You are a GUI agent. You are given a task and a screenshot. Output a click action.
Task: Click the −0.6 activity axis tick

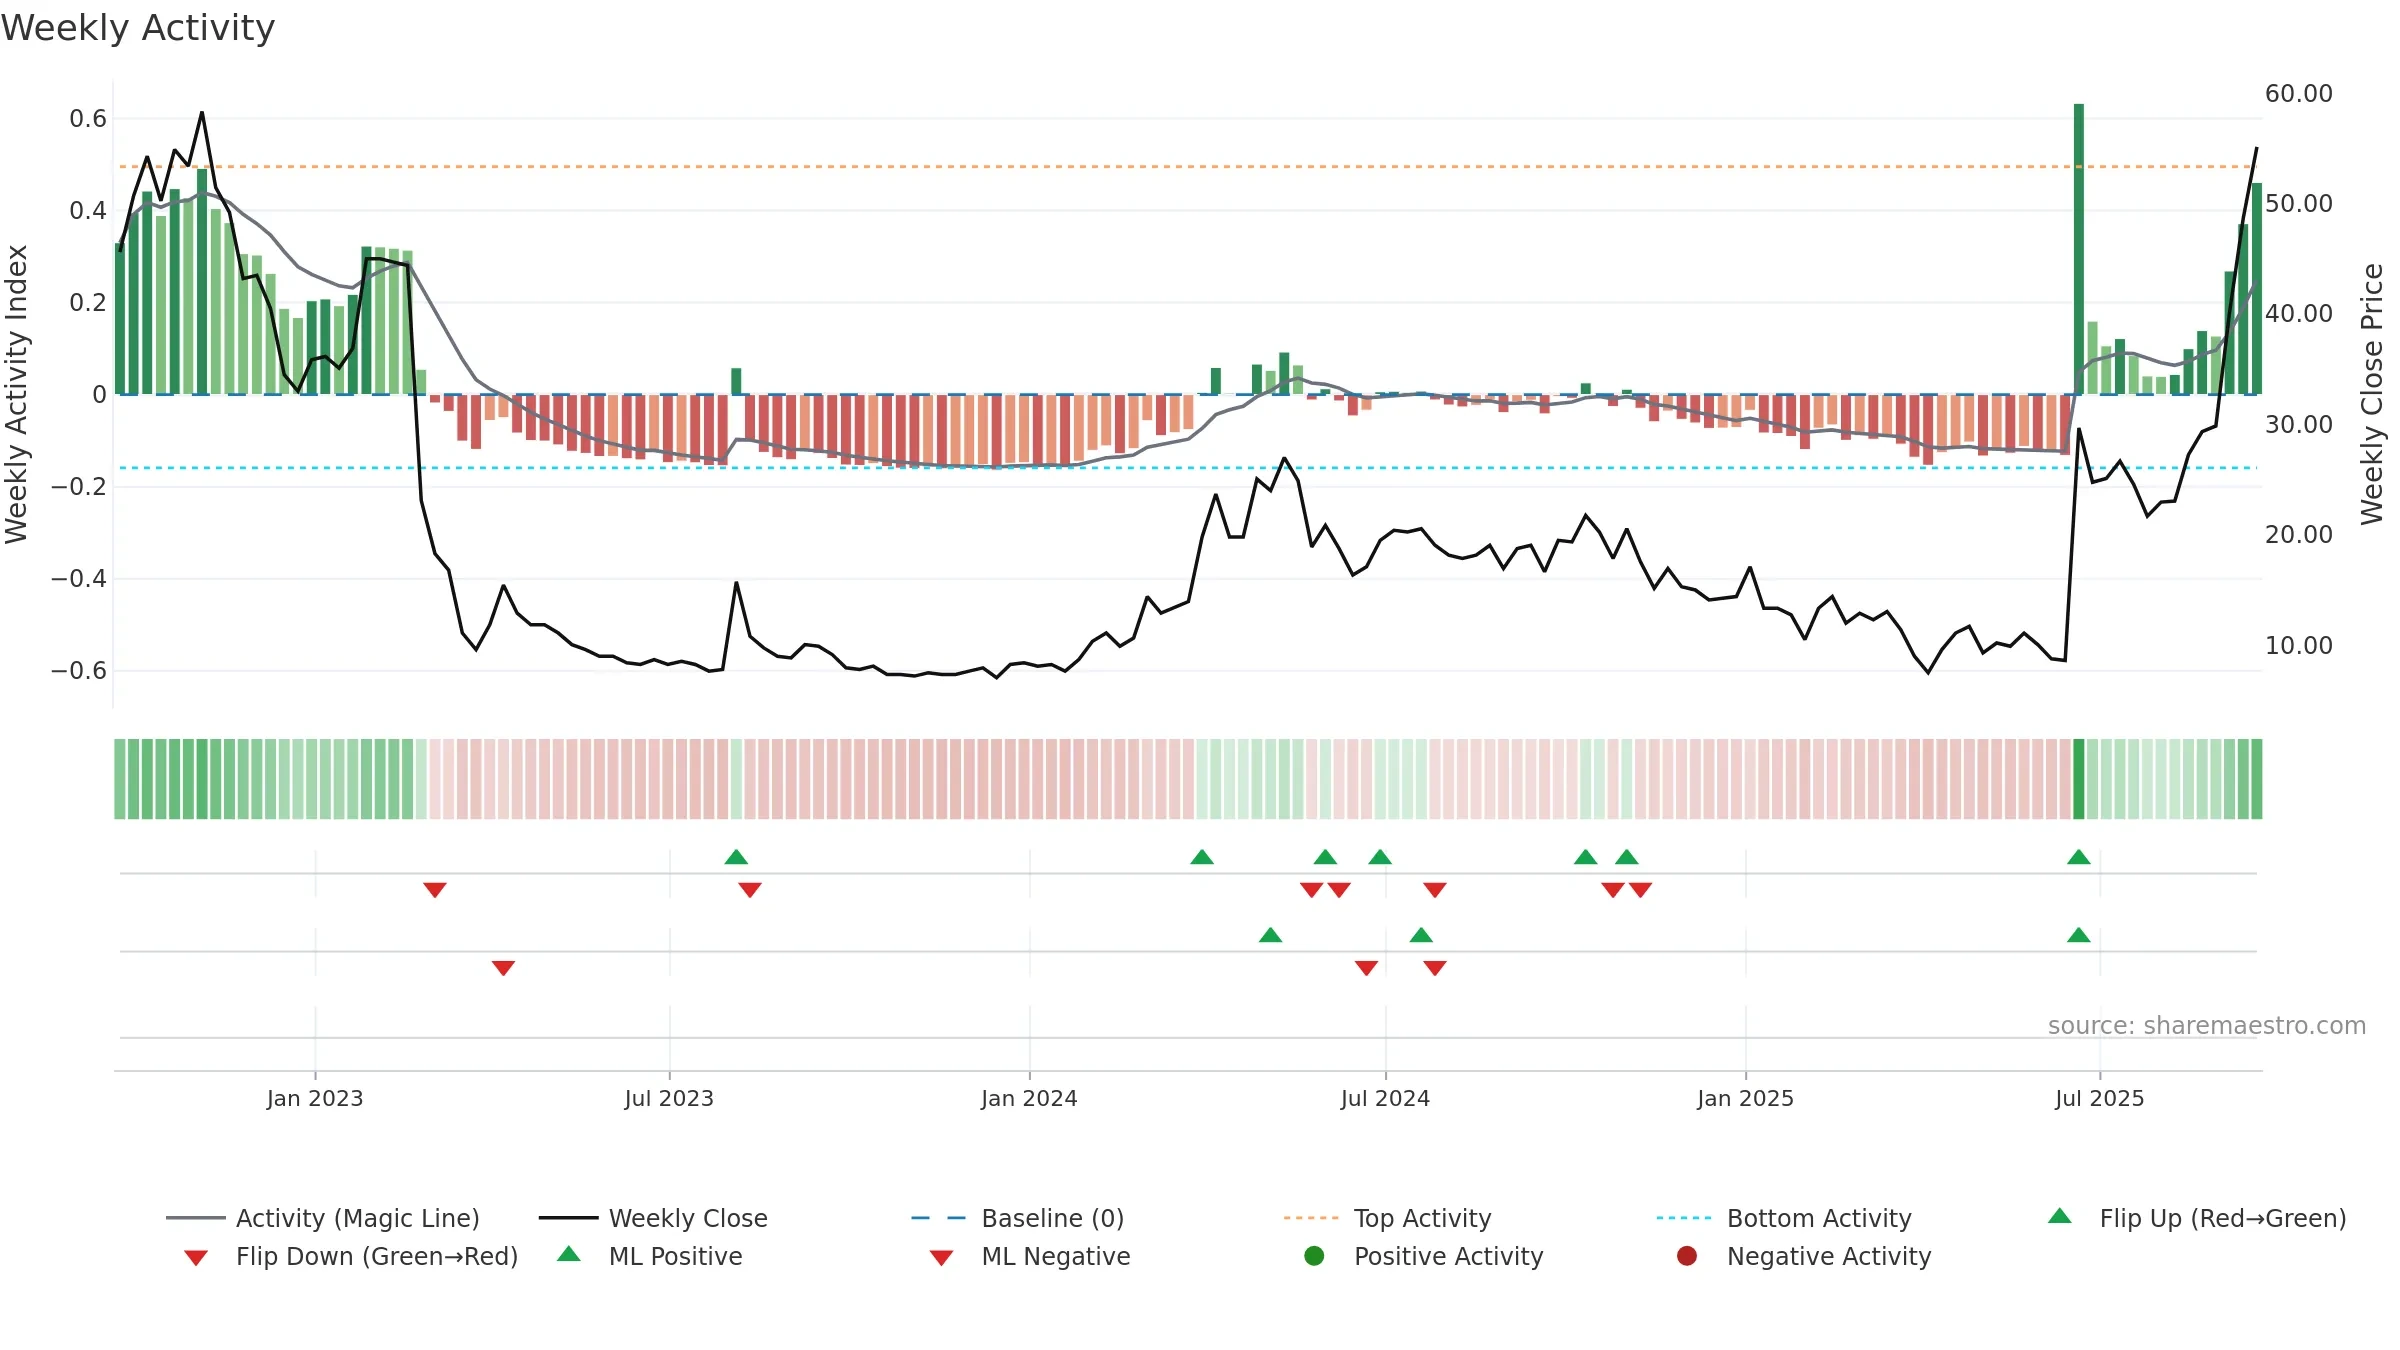pyautogui.click(x=78, y=670)
